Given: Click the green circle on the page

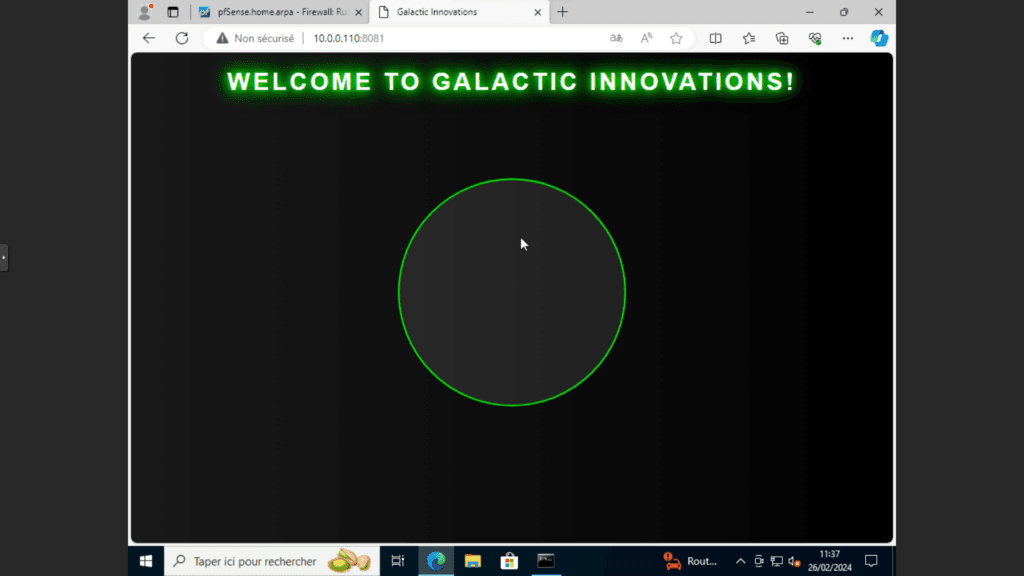Looking at the screenshot, I should [512, 292].
